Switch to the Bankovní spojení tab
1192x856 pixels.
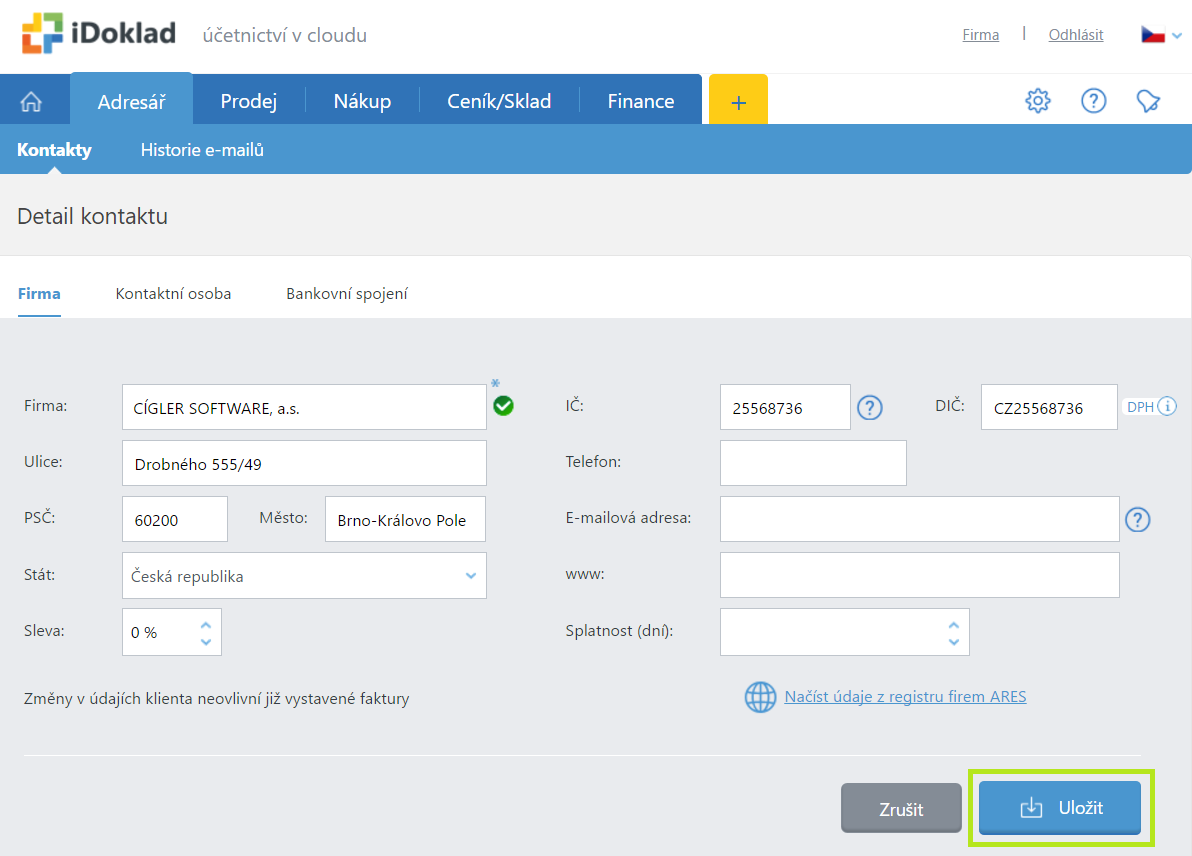click(347, 293)
